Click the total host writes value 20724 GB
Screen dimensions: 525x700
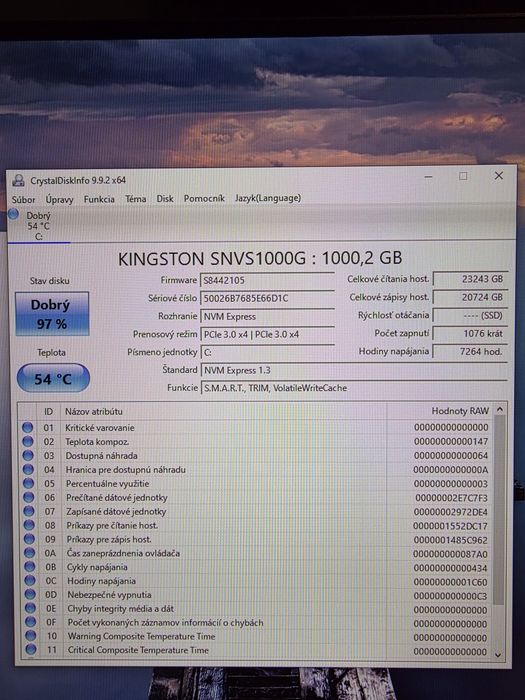tap(471, 297)
